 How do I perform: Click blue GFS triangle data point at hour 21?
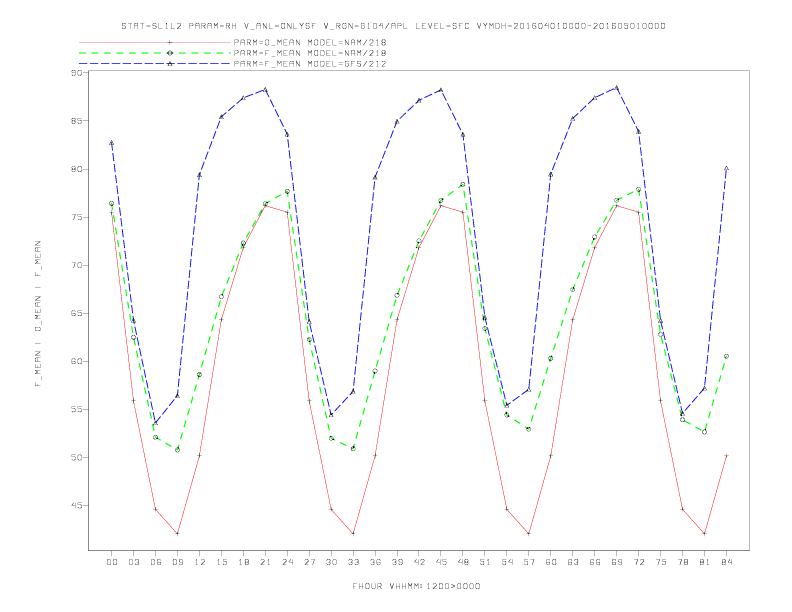(265, 90)
